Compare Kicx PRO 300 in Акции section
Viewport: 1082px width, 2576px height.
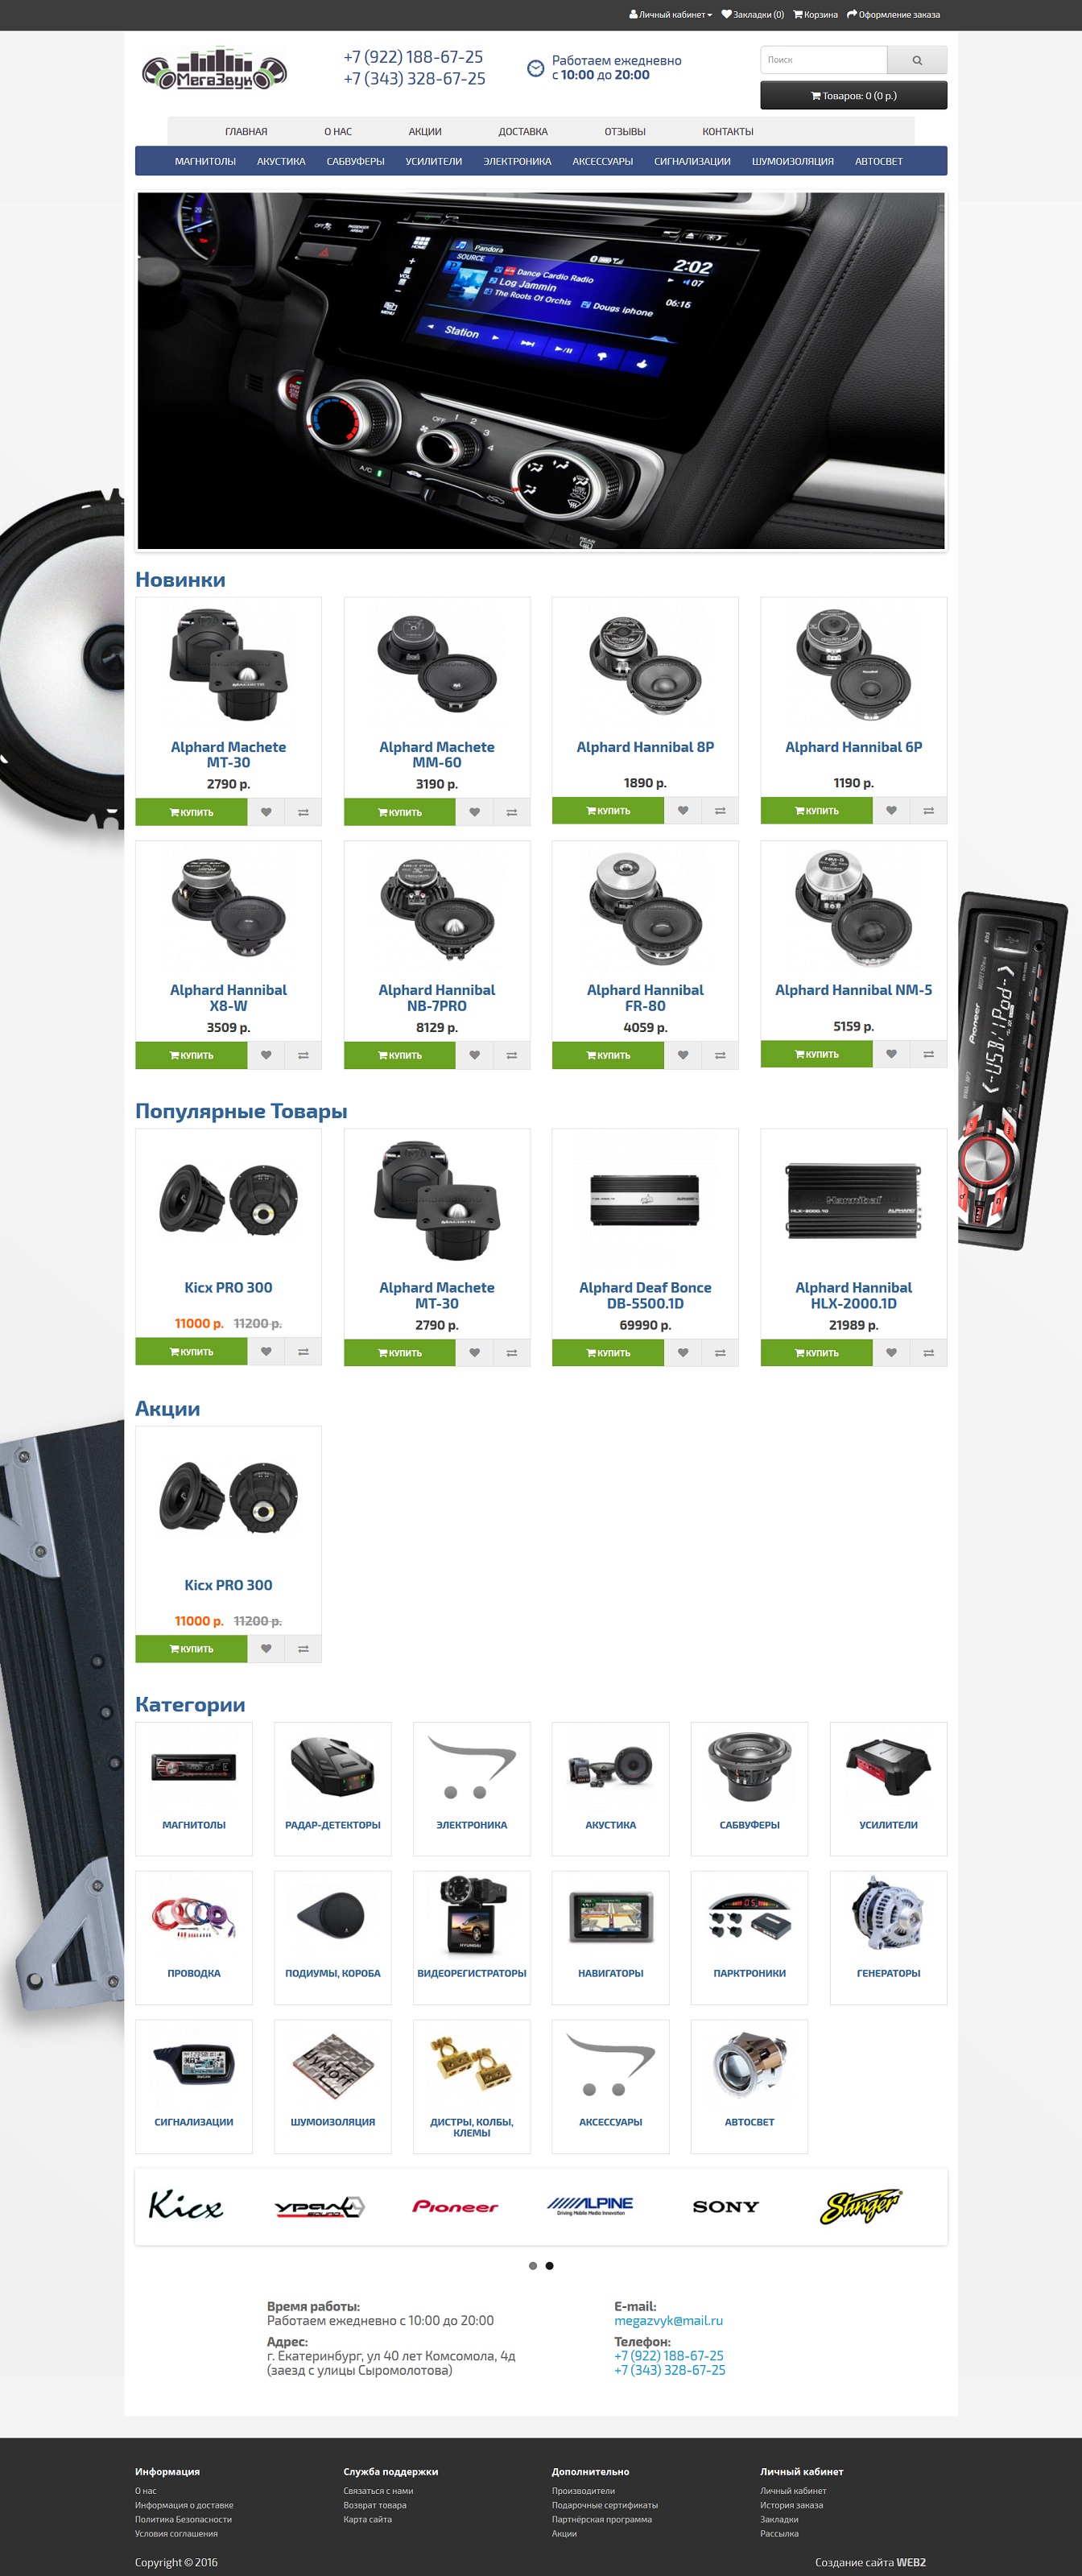(303, 1649)
